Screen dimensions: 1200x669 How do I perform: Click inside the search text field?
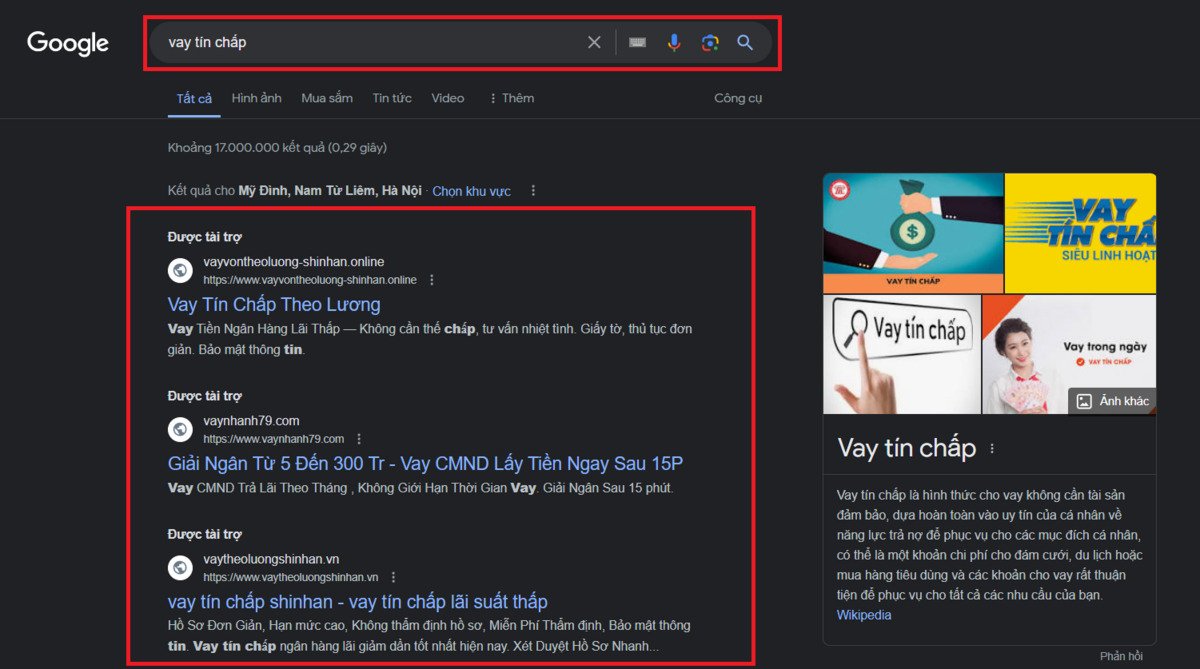(x=370, y=42)
